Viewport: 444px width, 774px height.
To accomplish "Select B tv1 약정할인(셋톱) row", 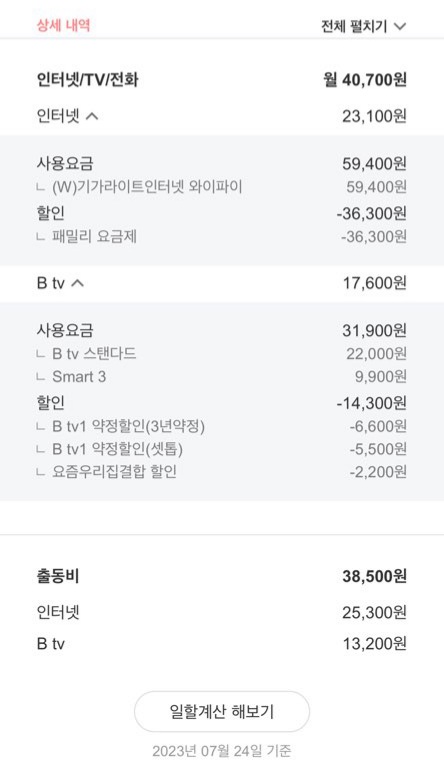I will pyautogui.click(x=222, y=449).
